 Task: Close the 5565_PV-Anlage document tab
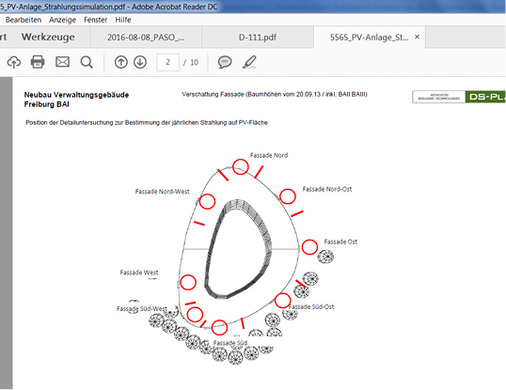[x=417, y=37]
